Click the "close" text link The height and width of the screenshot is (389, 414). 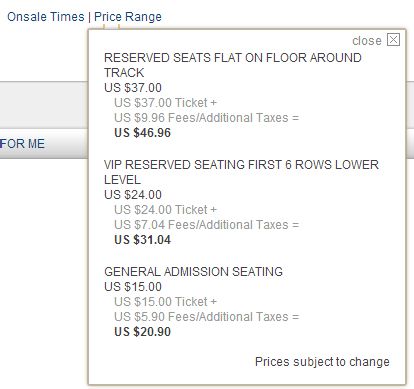tap(367, 41)
